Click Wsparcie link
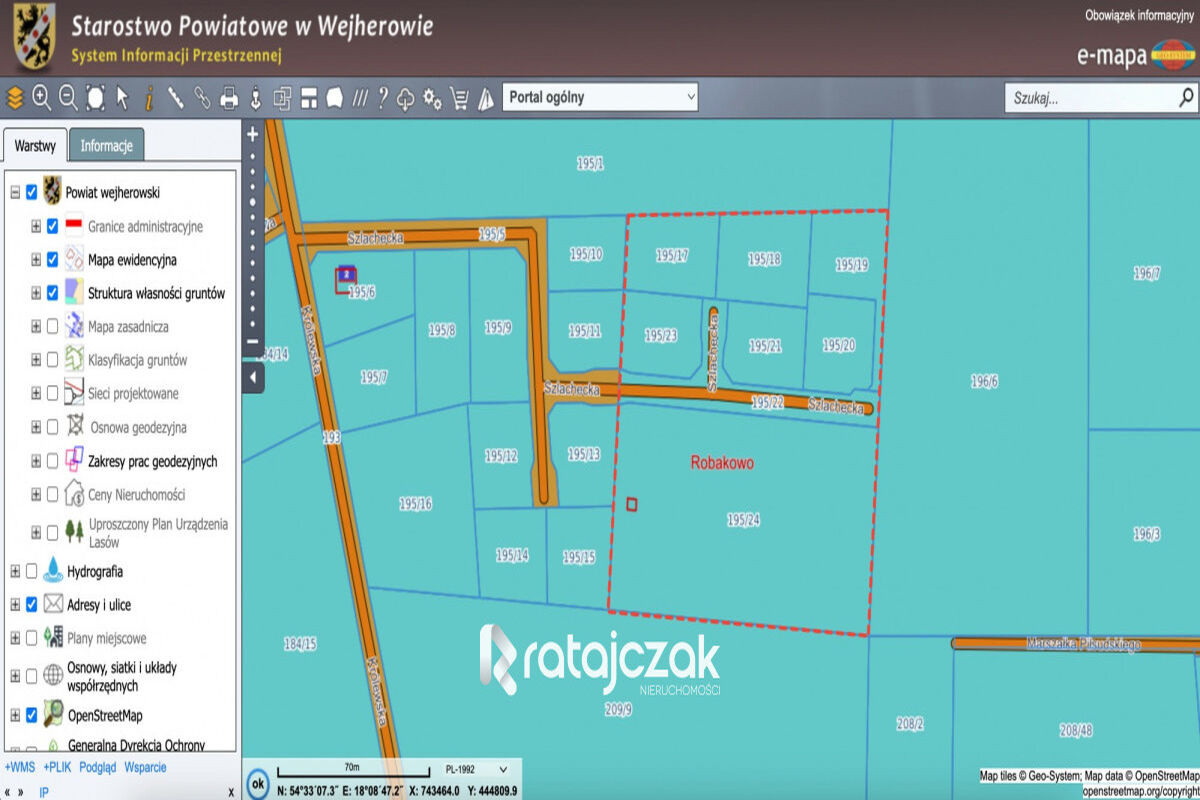The width and height of the screenshot is (1200, 800). point(145,768)
